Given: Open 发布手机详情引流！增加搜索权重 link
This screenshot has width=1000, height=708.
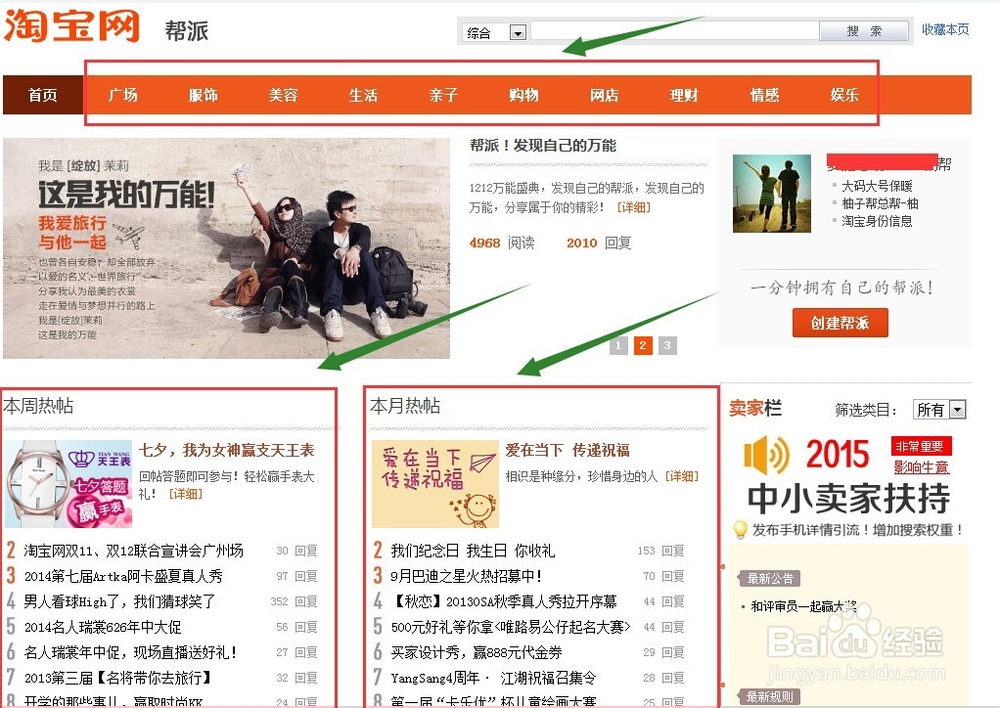Looking at the screenshot, I should [858, 530].
